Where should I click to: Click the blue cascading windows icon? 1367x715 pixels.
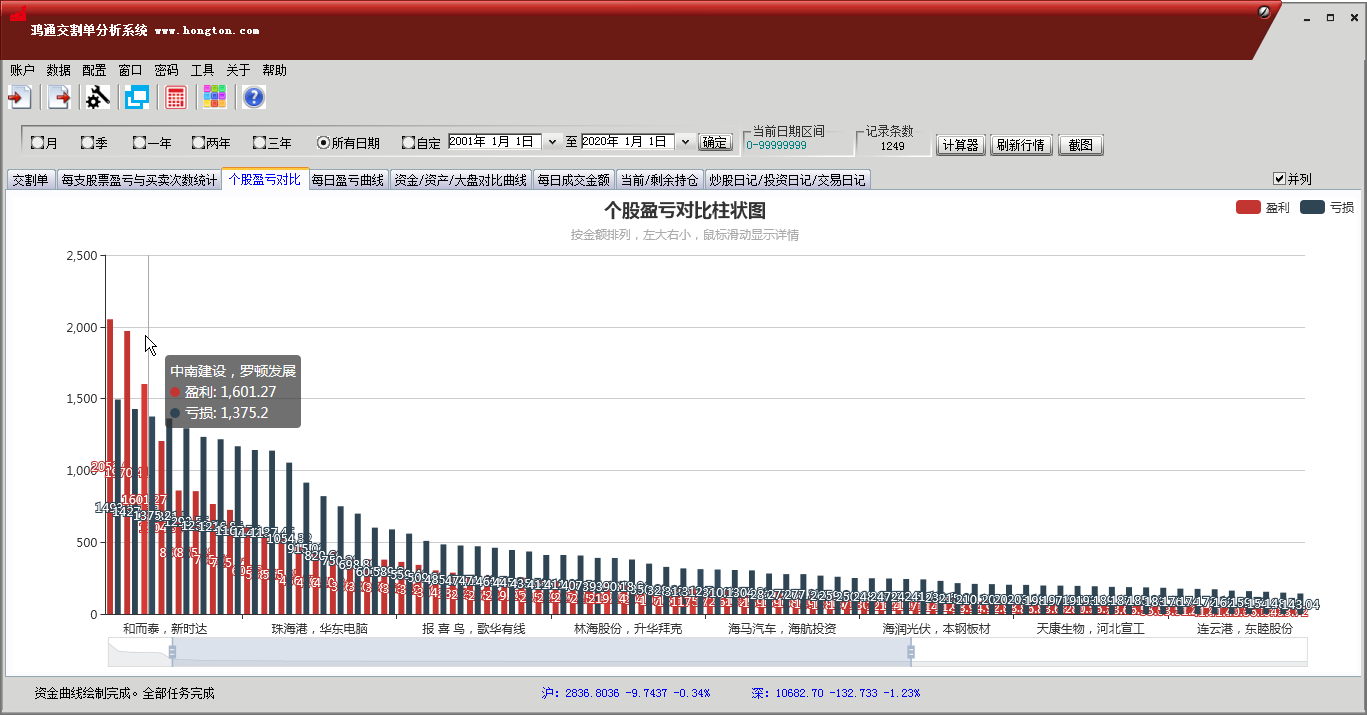click(x=136, y=97)
